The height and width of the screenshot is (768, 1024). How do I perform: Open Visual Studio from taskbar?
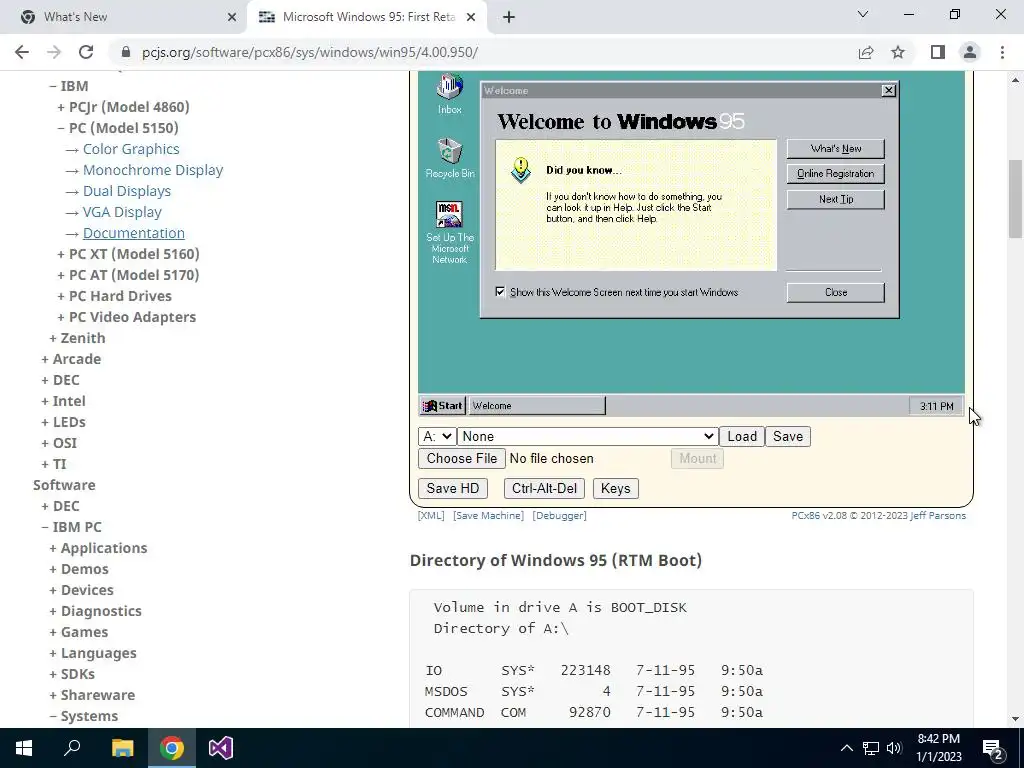click(x=221, y=748)
